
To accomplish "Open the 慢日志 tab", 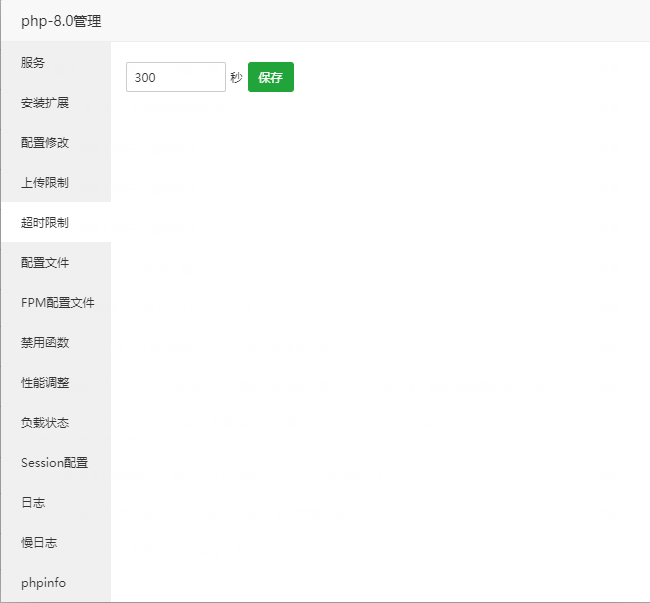I will [56, 542].
